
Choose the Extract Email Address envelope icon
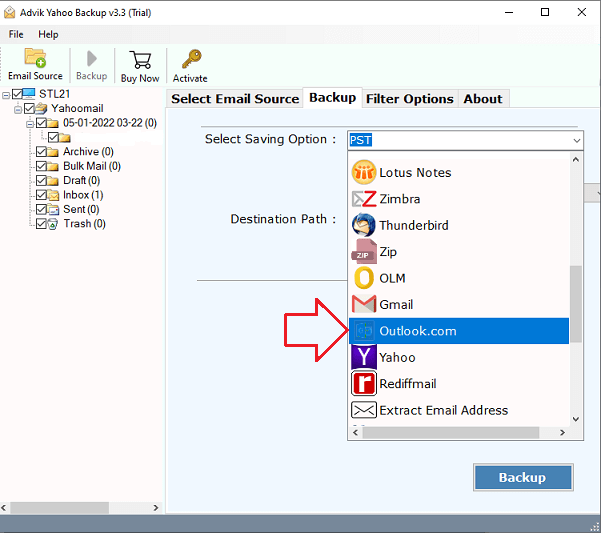[x=363, y=410]
